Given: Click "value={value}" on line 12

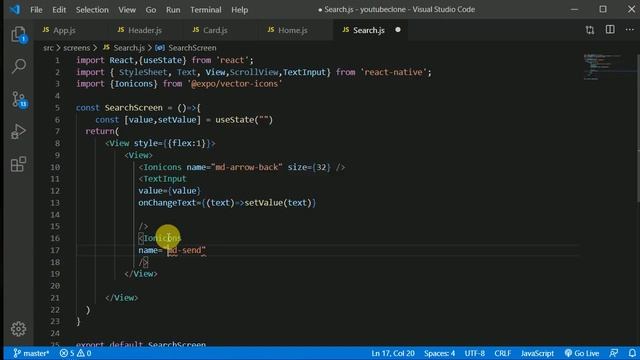Looking at the screenshot, I should point(169,191).
